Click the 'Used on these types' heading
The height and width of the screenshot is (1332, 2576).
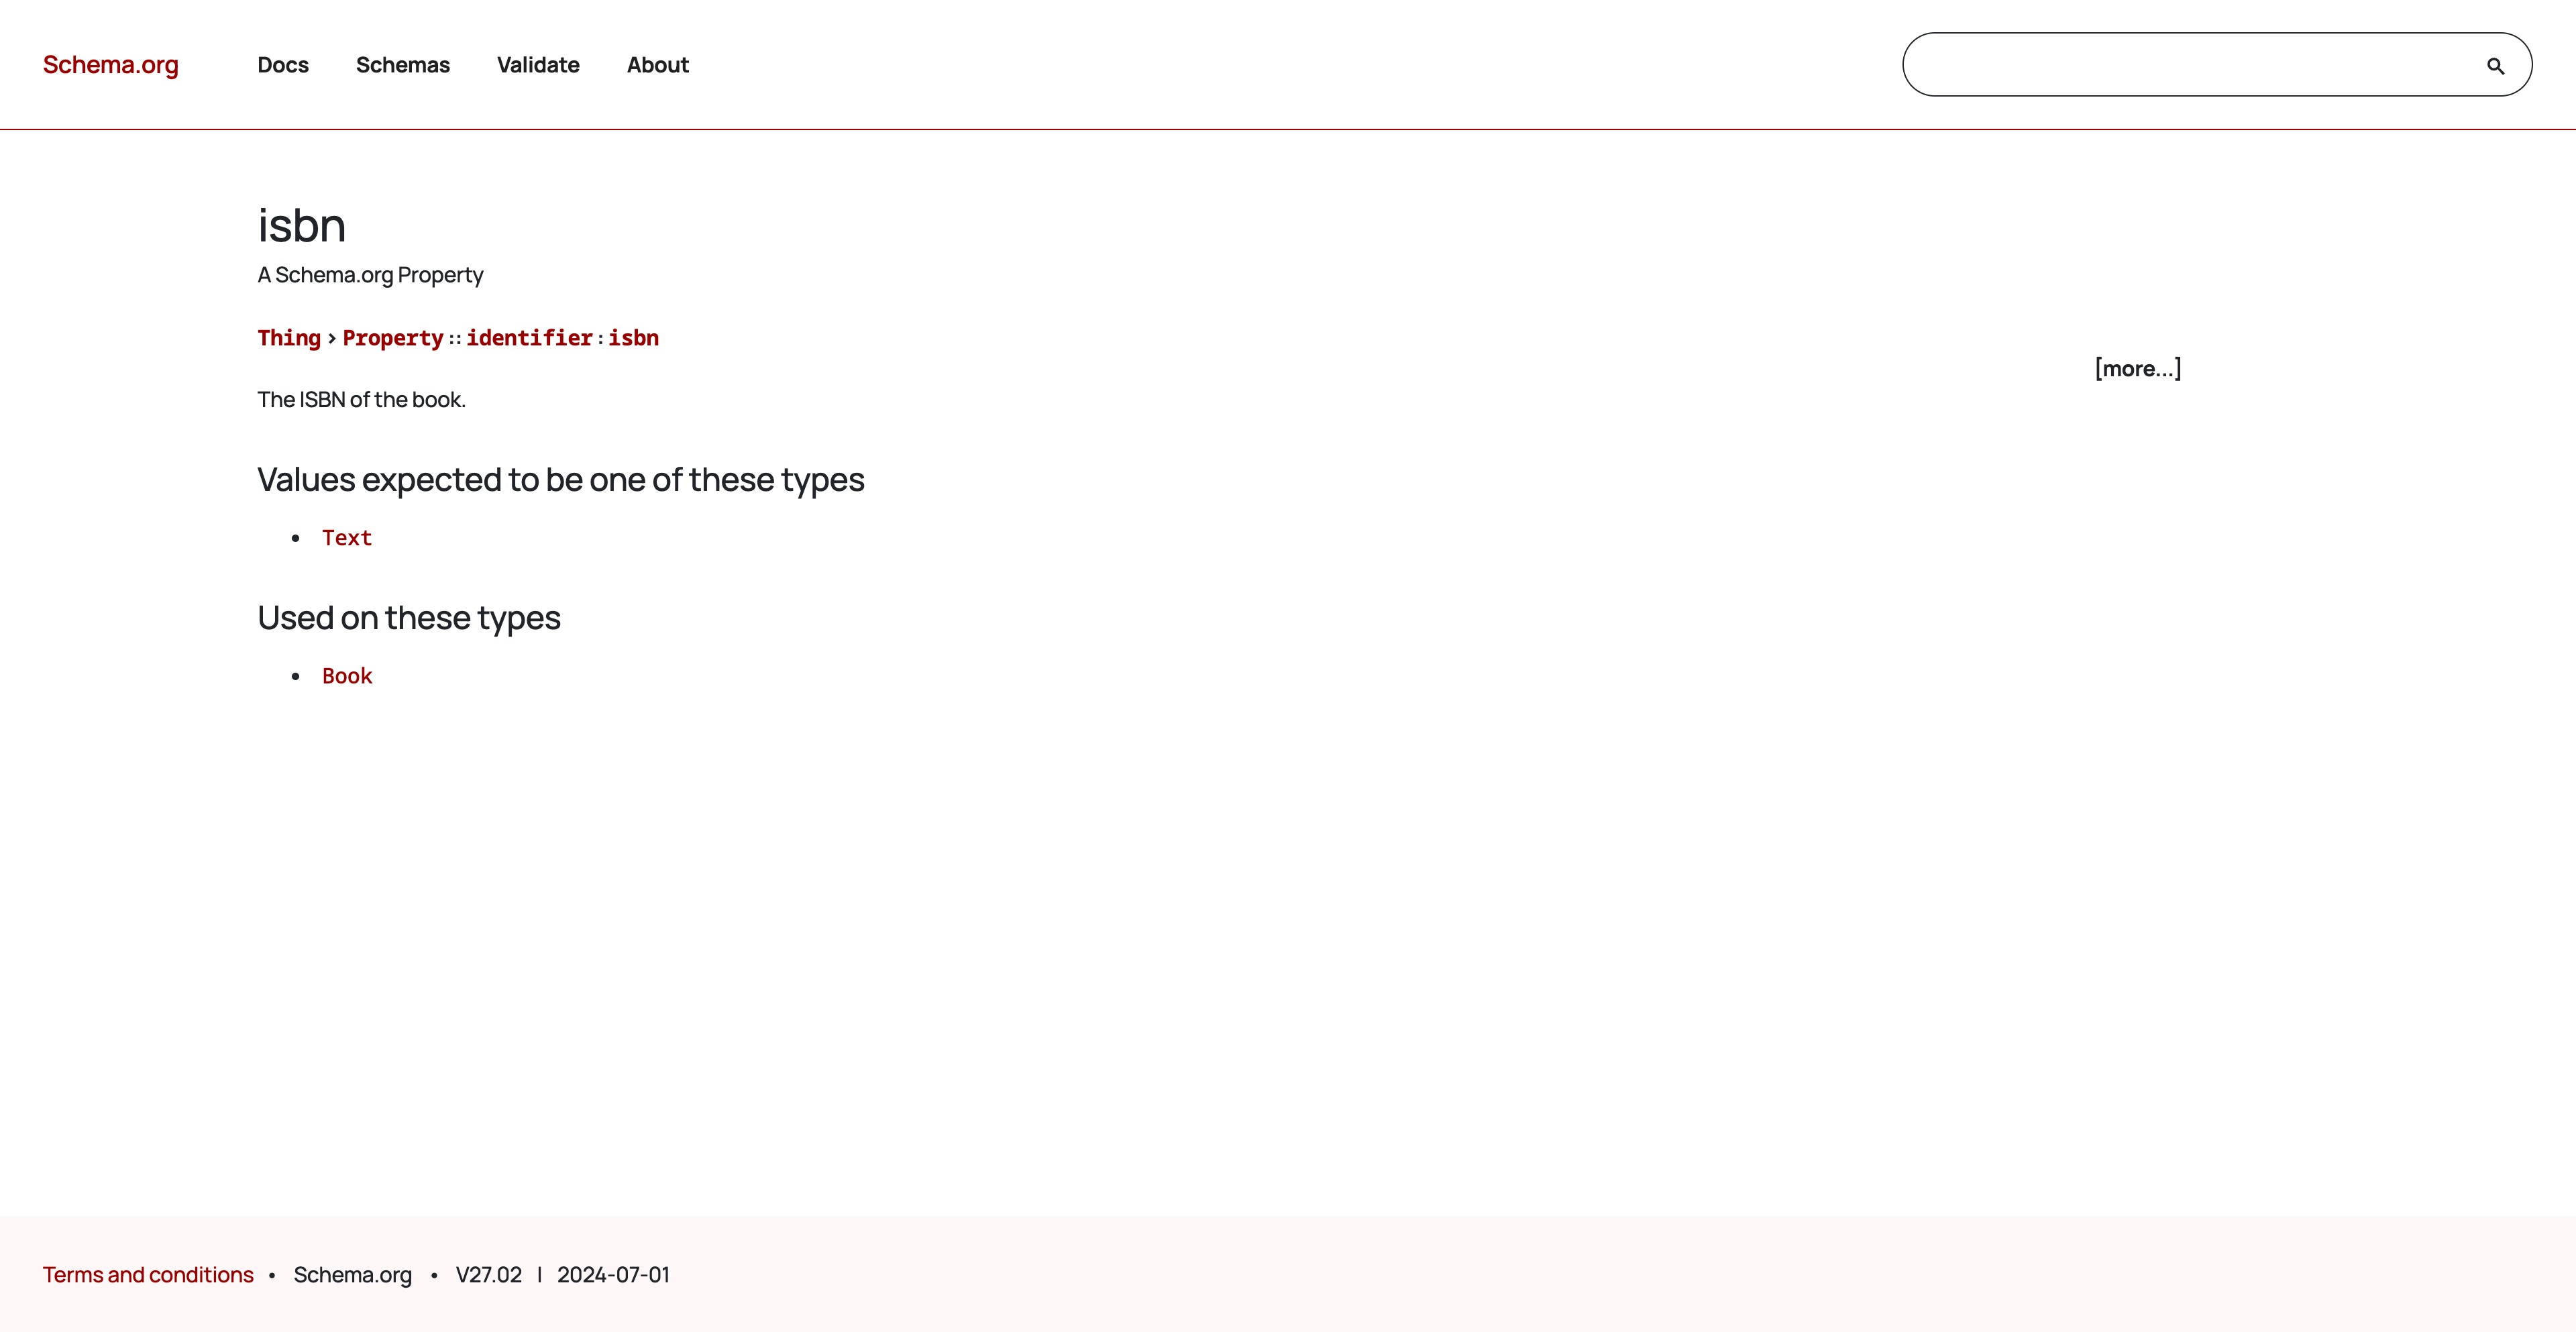click(408, 618)
